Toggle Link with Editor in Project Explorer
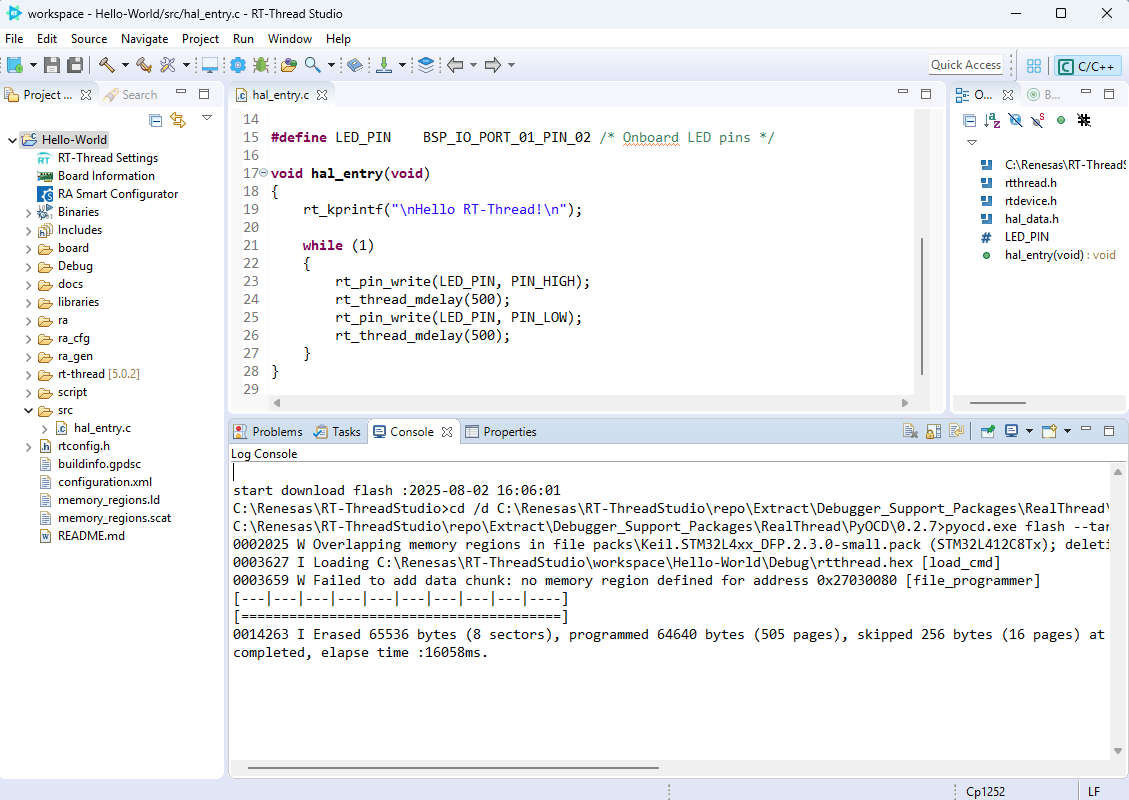 [178, 120]
